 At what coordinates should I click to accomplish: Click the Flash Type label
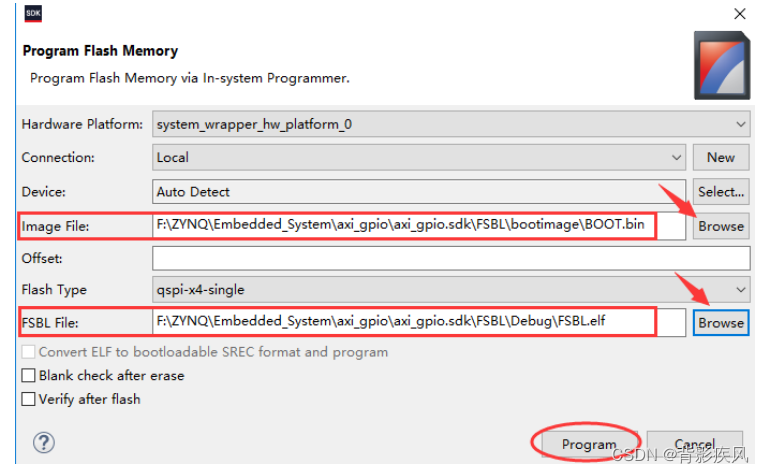tap(54, 290)
